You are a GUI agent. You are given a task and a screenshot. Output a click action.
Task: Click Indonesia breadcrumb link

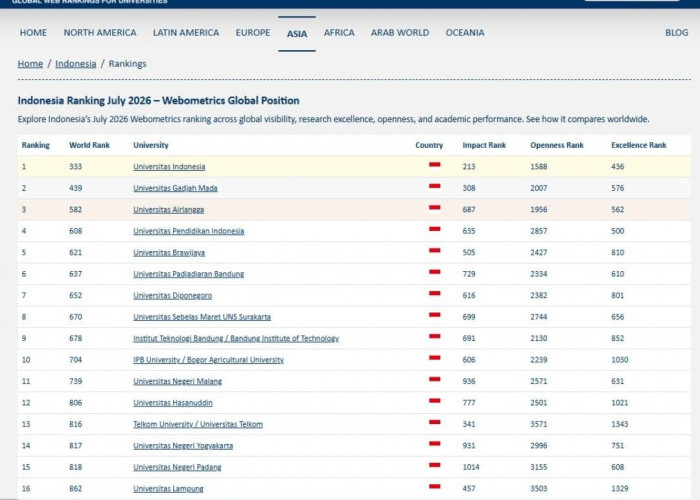[76, 64]
